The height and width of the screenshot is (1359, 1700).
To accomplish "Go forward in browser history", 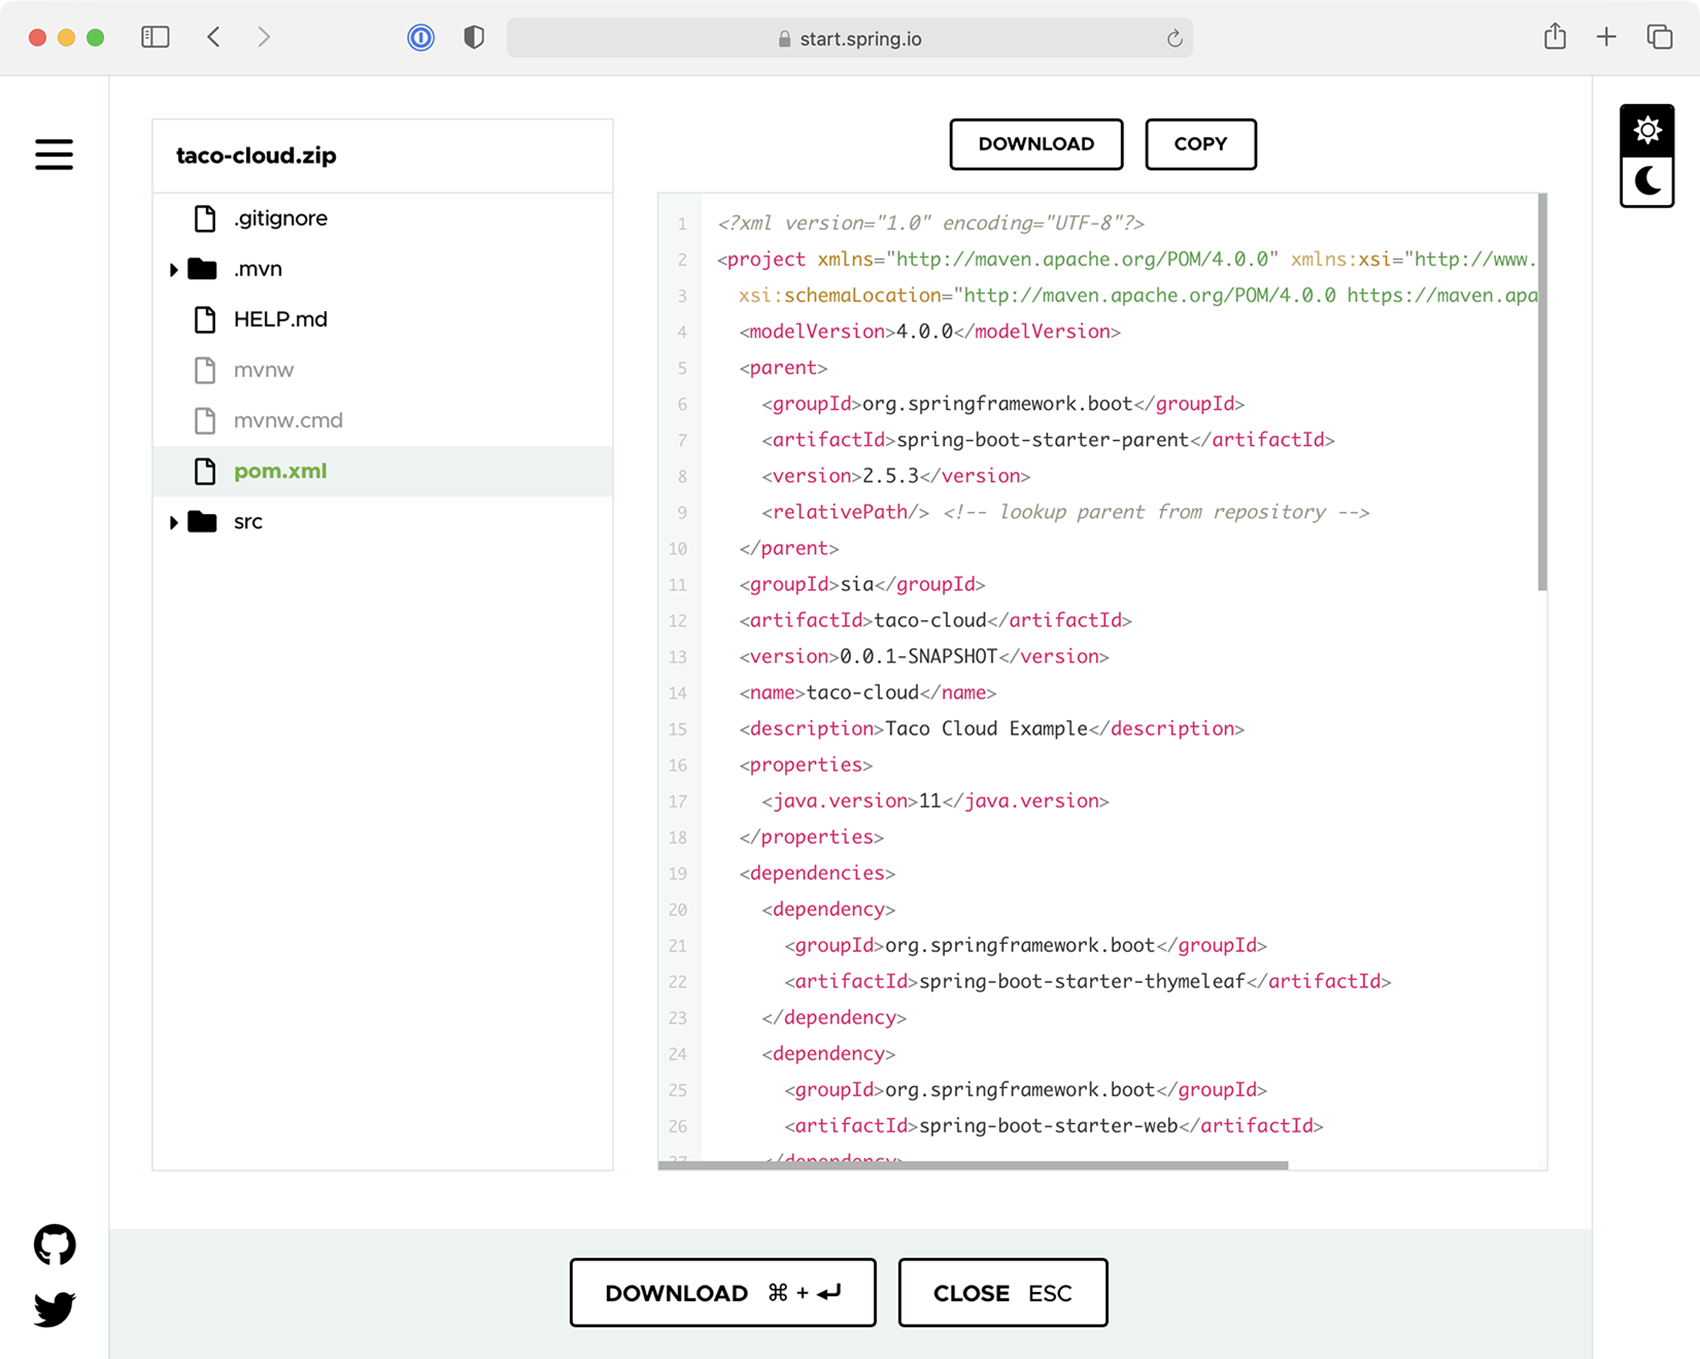I will 263,38.
